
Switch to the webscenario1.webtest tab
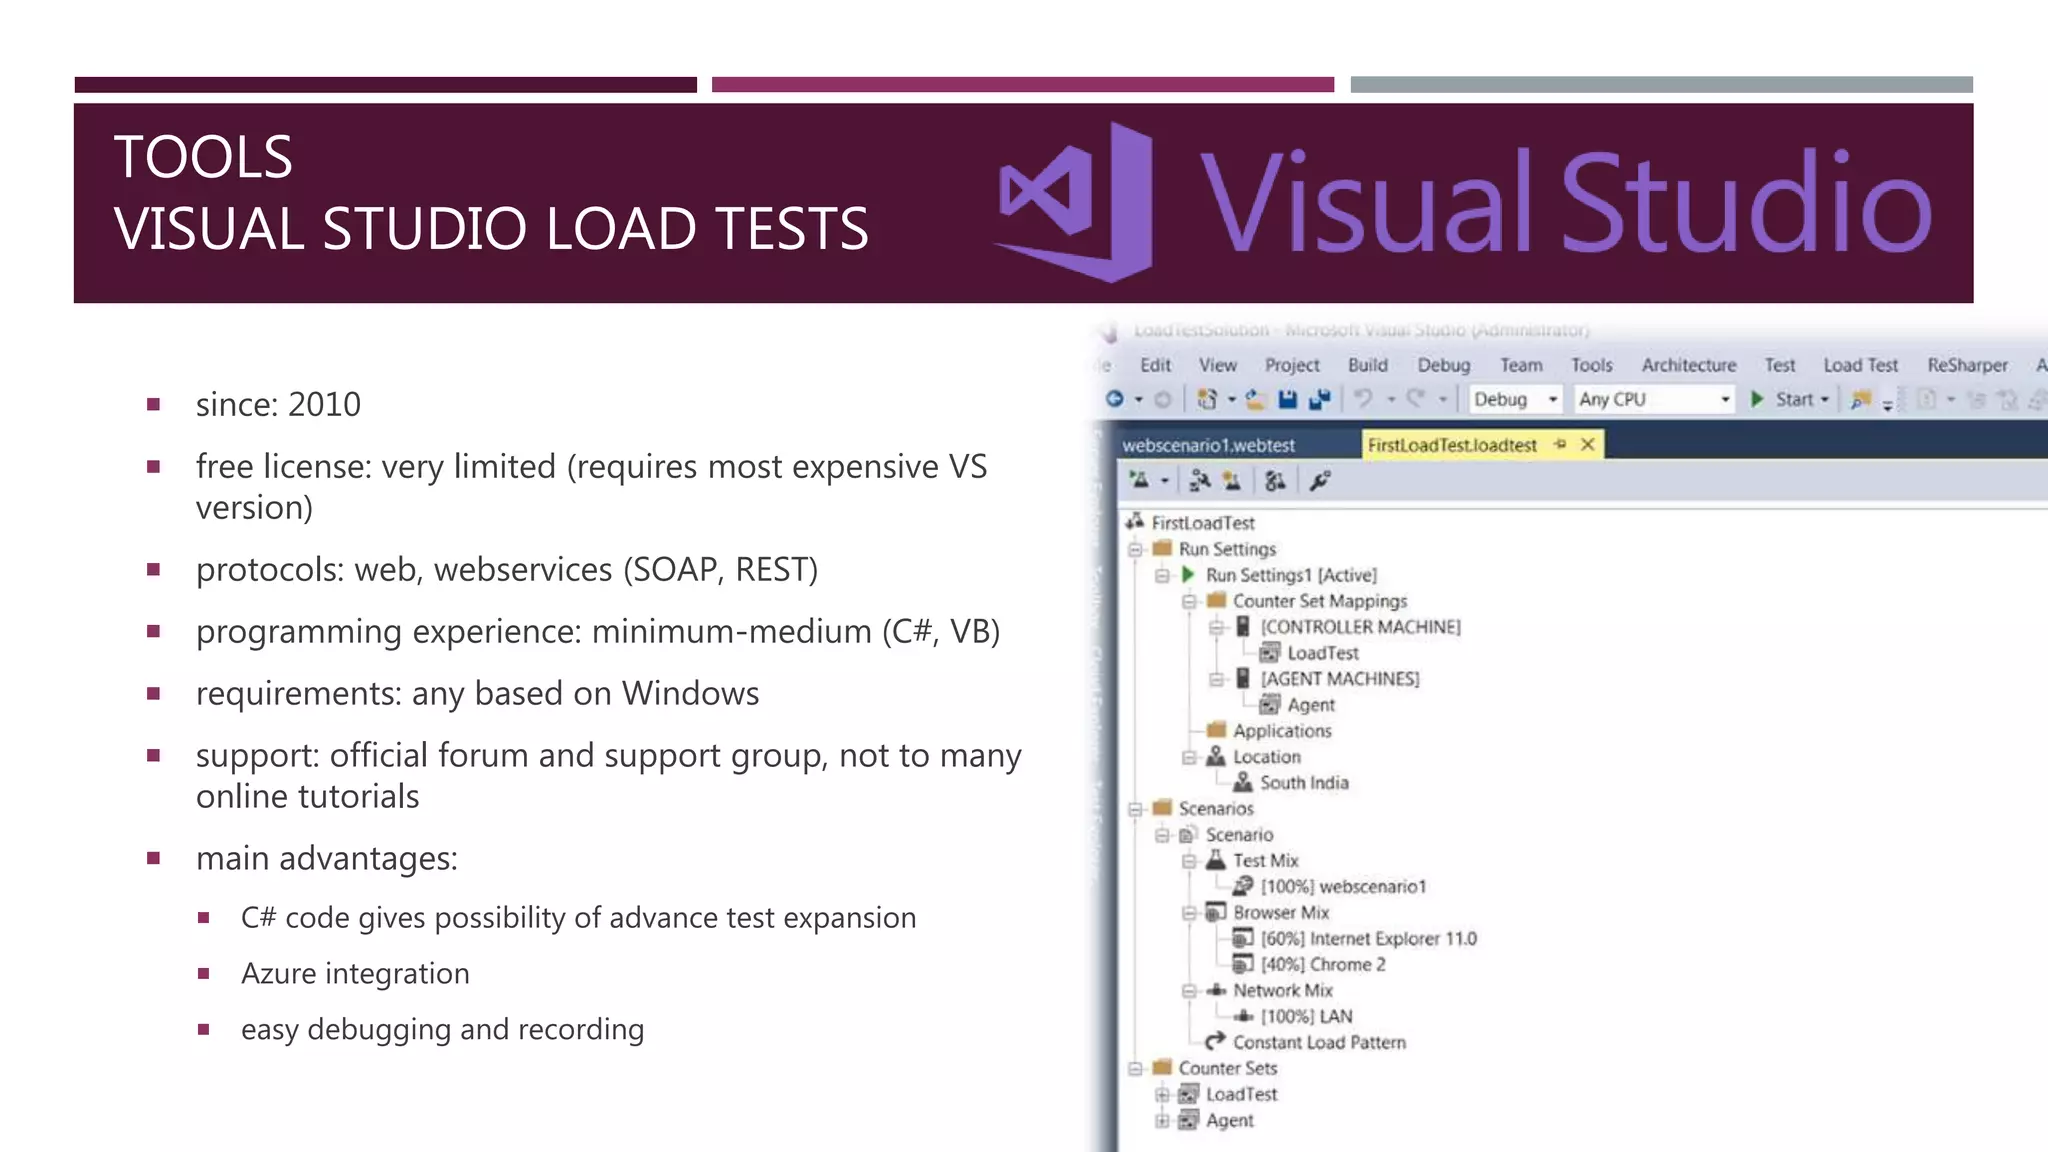click(1208, 445)
